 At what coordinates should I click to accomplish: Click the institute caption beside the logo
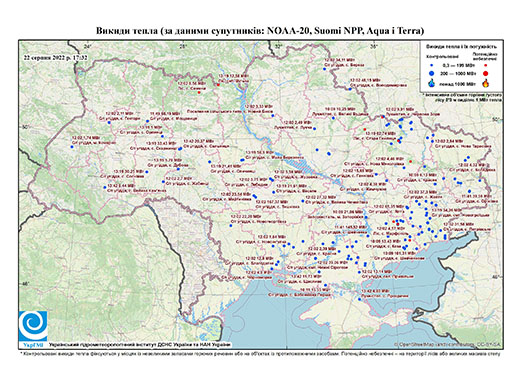tap(139, 344)
